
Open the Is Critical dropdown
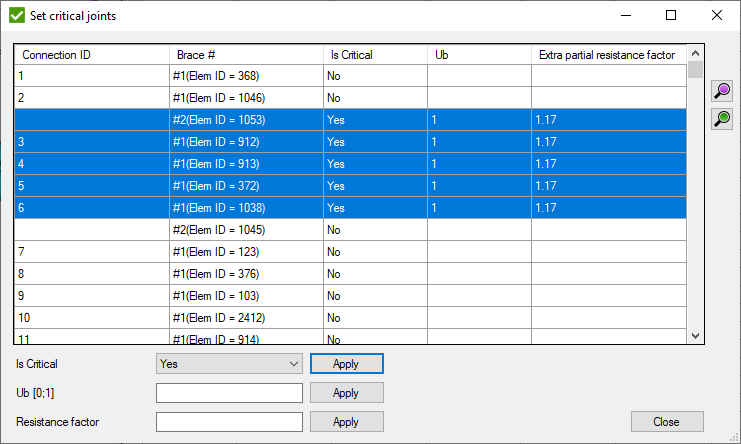pos(229,364)
